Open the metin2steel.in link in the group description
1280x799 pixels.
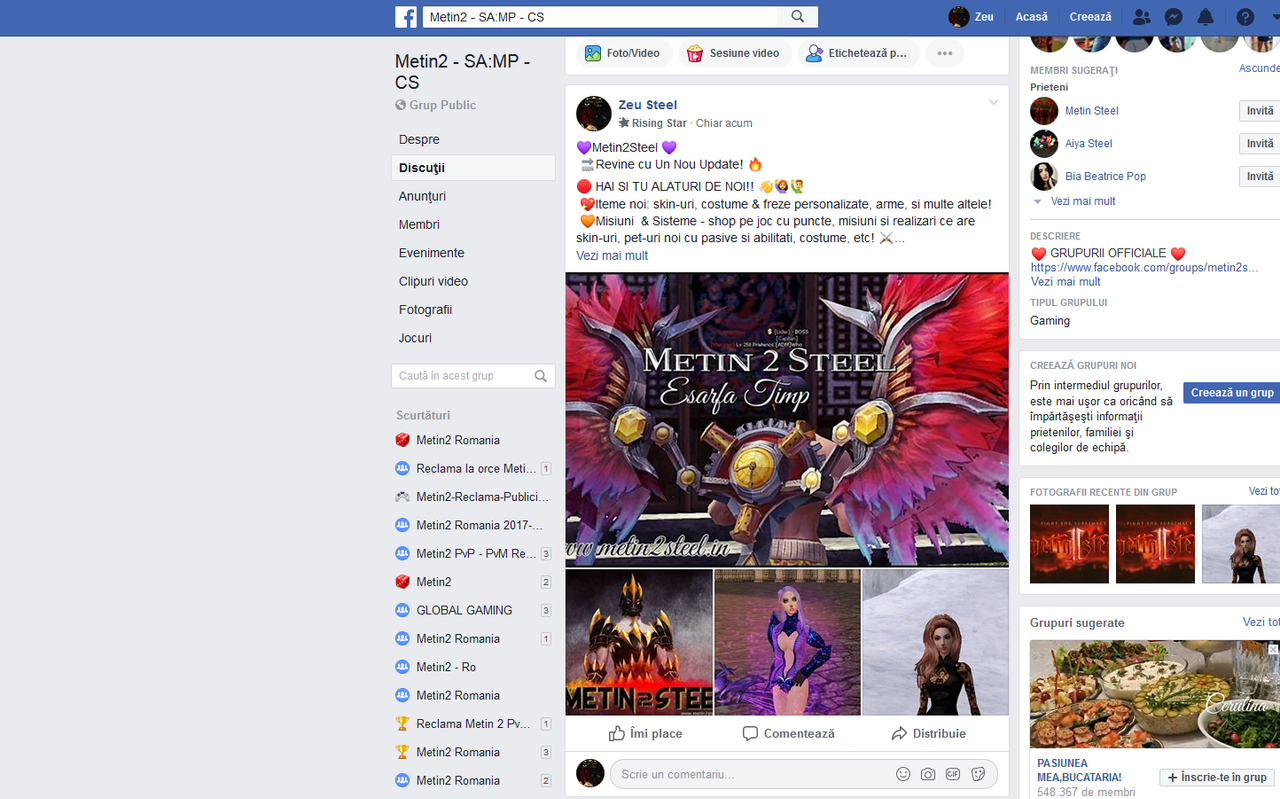pyautogui.click(x=1145, y=267)
